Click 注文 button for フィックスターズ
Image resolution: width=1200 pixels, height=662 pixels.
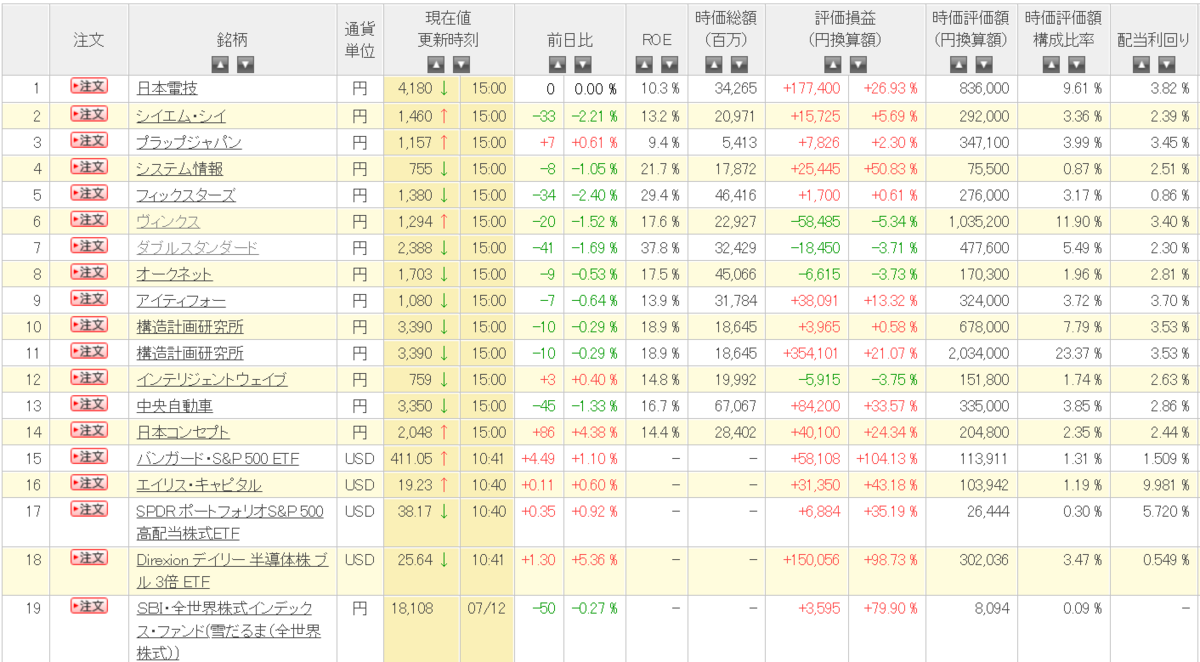(89, 192)
